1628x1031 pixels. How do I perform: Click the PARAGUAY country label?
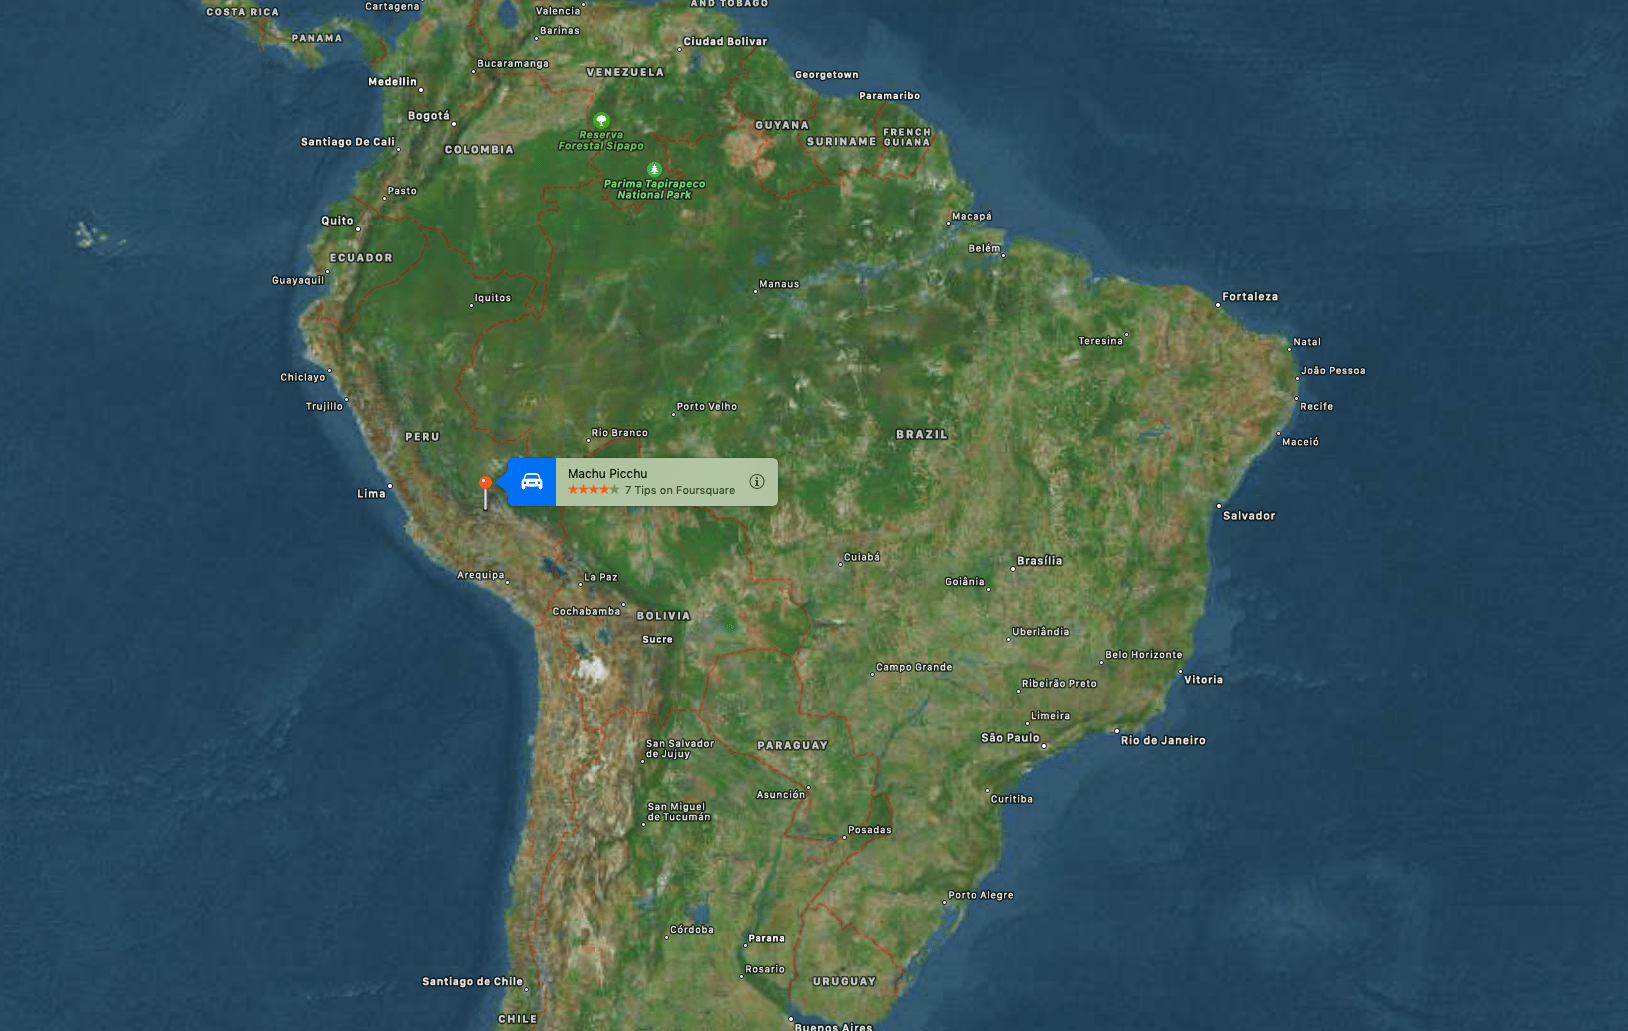coord(793,746)
